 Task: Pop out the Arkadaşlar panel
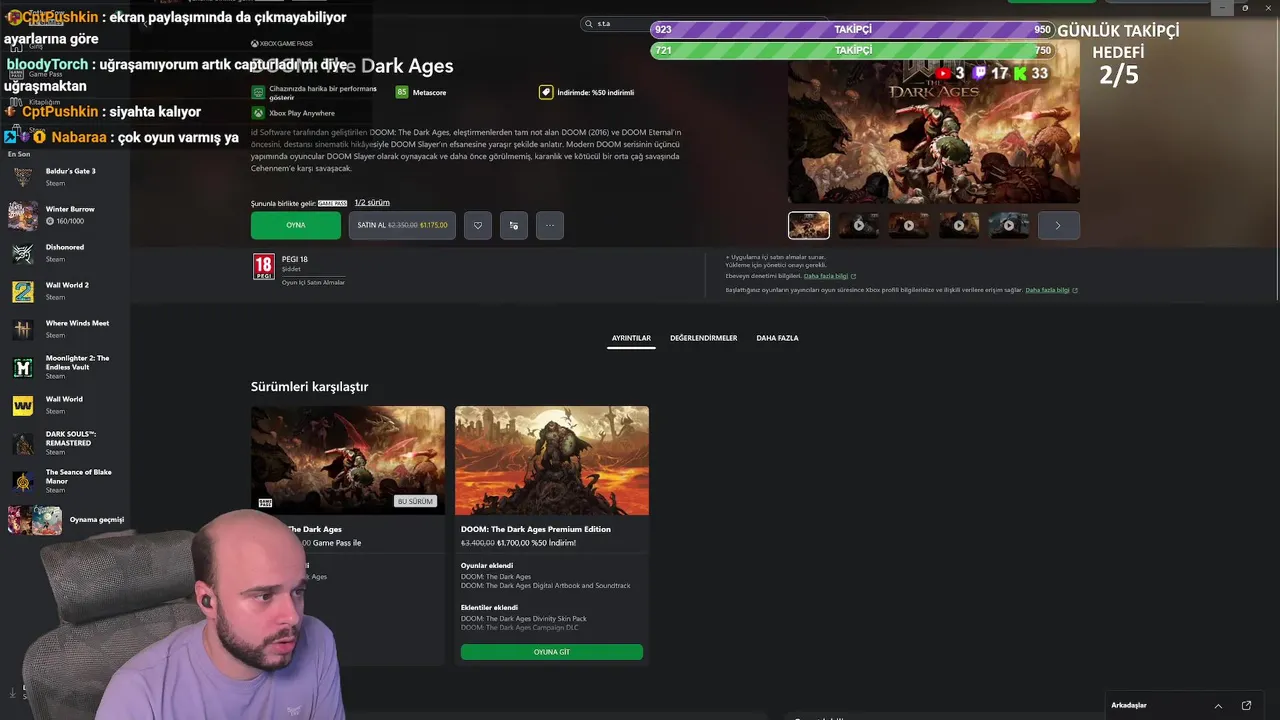coord(1246,706)
